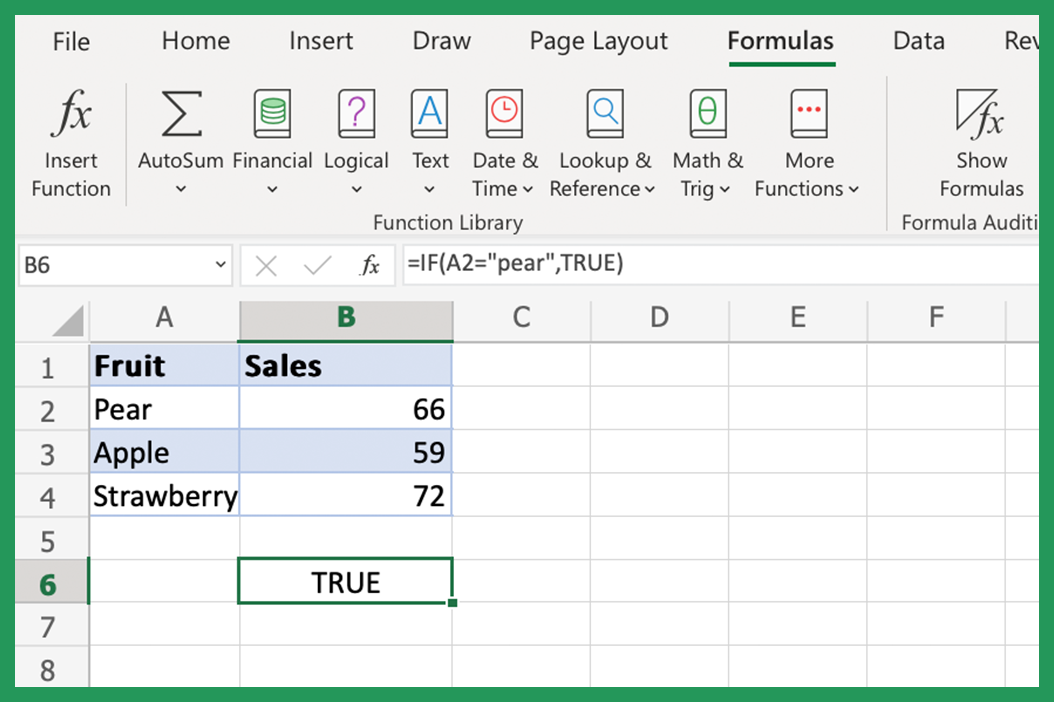Open the Page Layout tab
The image size is (1054, 702).
point(598,41)
